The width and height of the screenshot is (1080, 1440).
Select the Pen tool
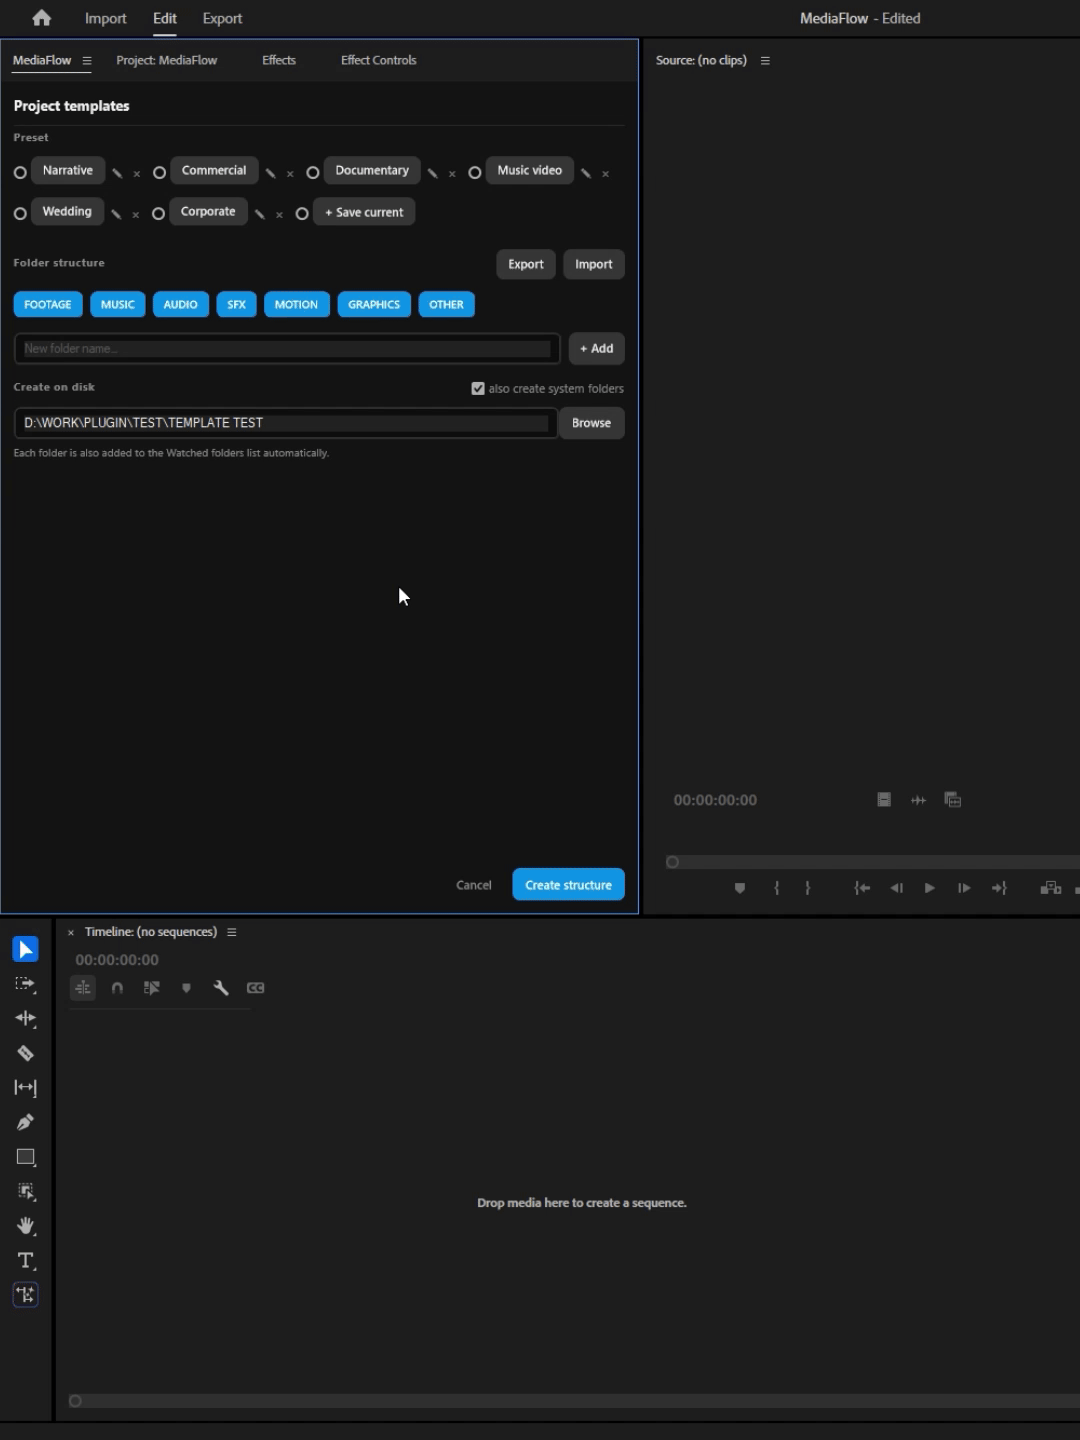pos(26,1122)
